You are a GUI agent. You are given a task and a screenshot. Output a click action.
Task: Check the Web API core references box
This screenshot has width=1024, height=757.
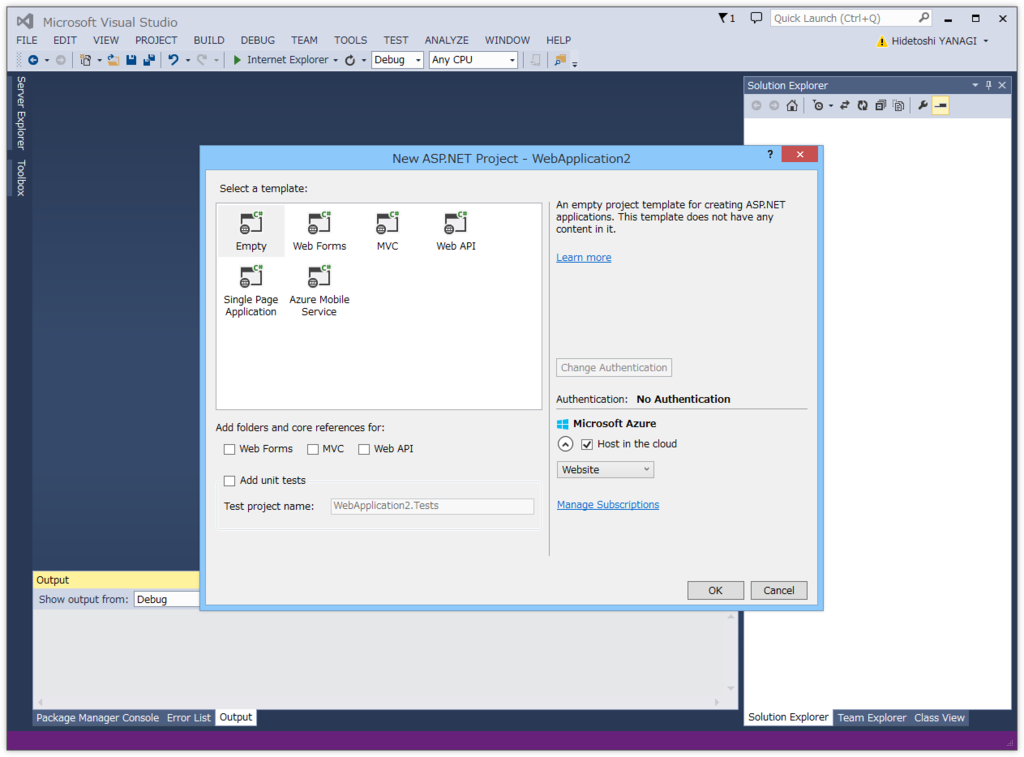pos(364,449)
